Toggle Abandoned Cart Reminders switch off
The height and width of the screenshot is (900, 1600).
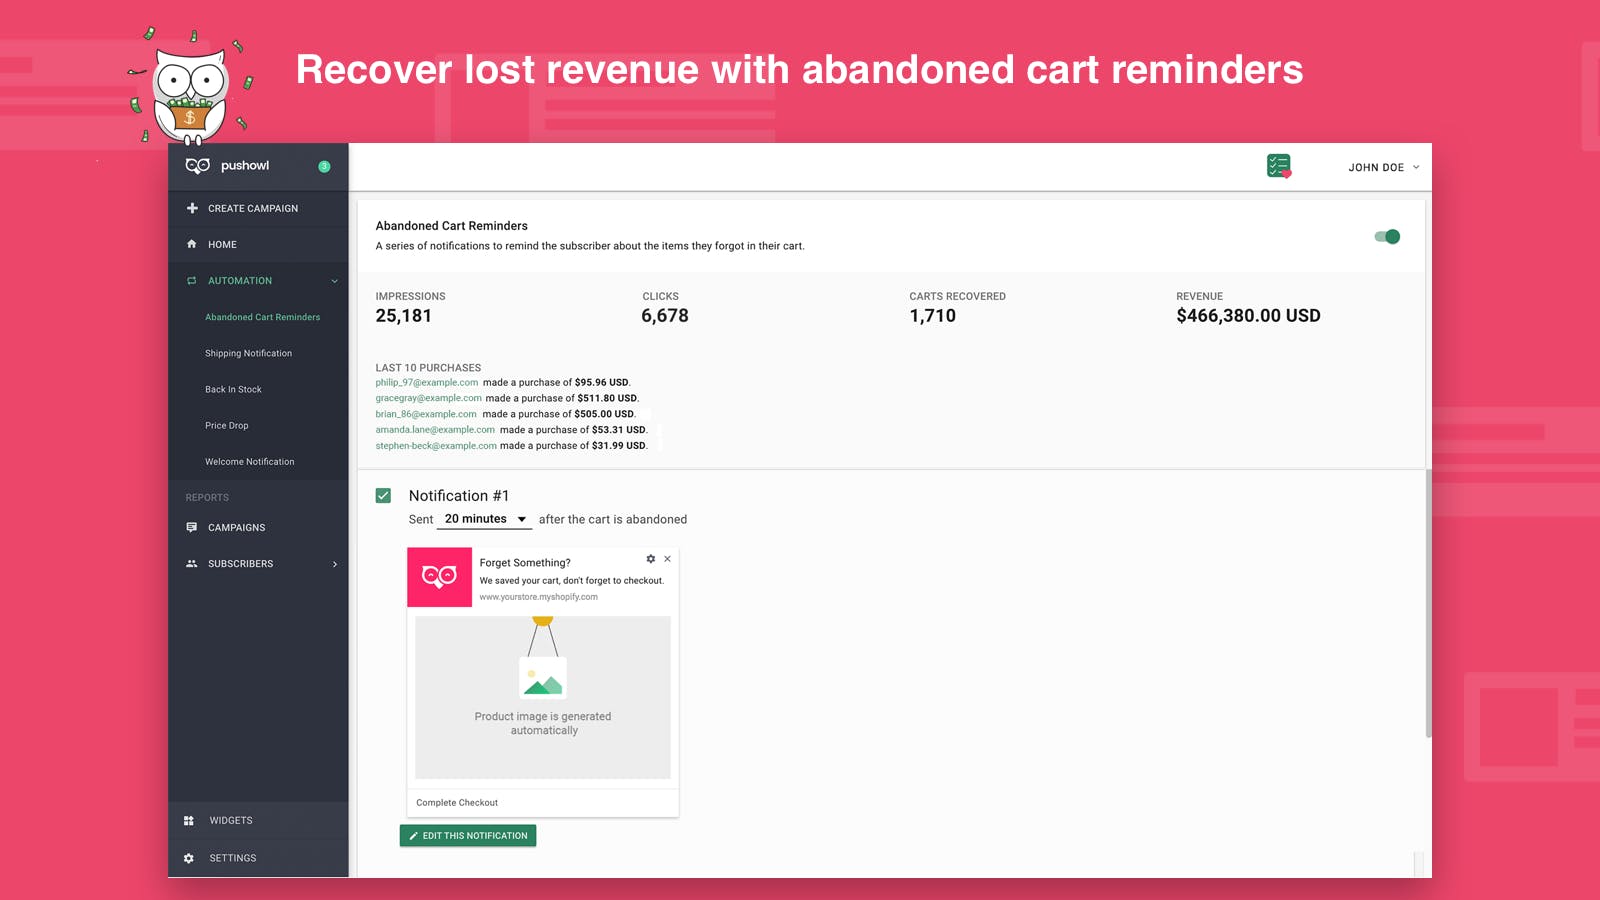click(1387, 237)
